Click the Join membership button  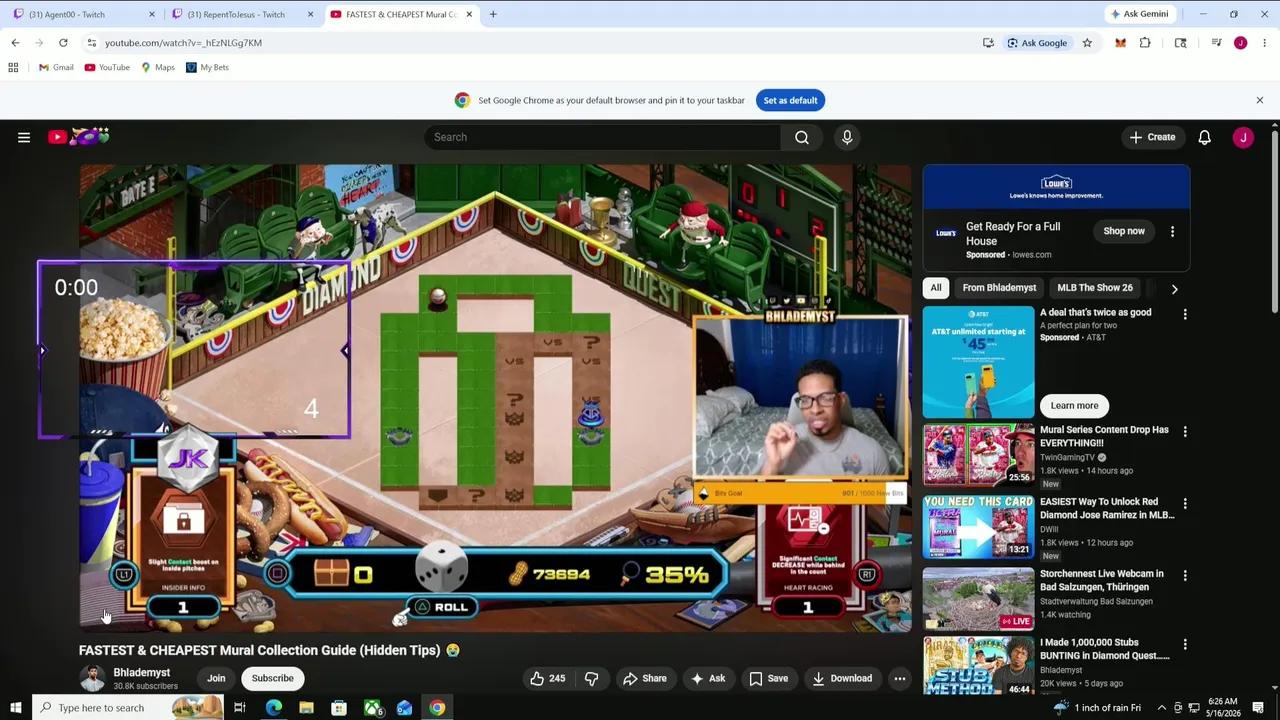coord(216,678)
